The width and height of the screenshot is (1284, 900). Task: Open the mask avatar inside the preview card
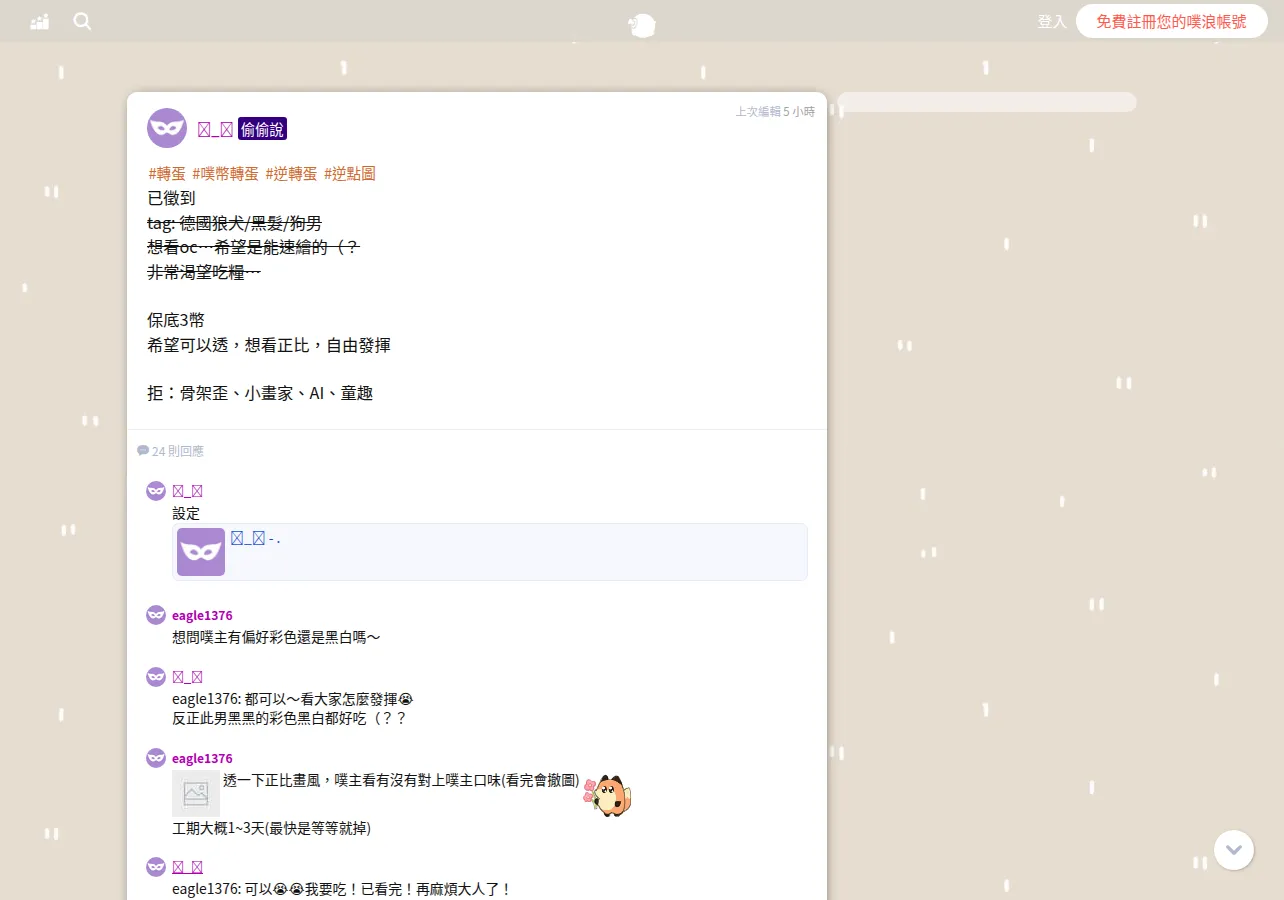tap(201, 552)
